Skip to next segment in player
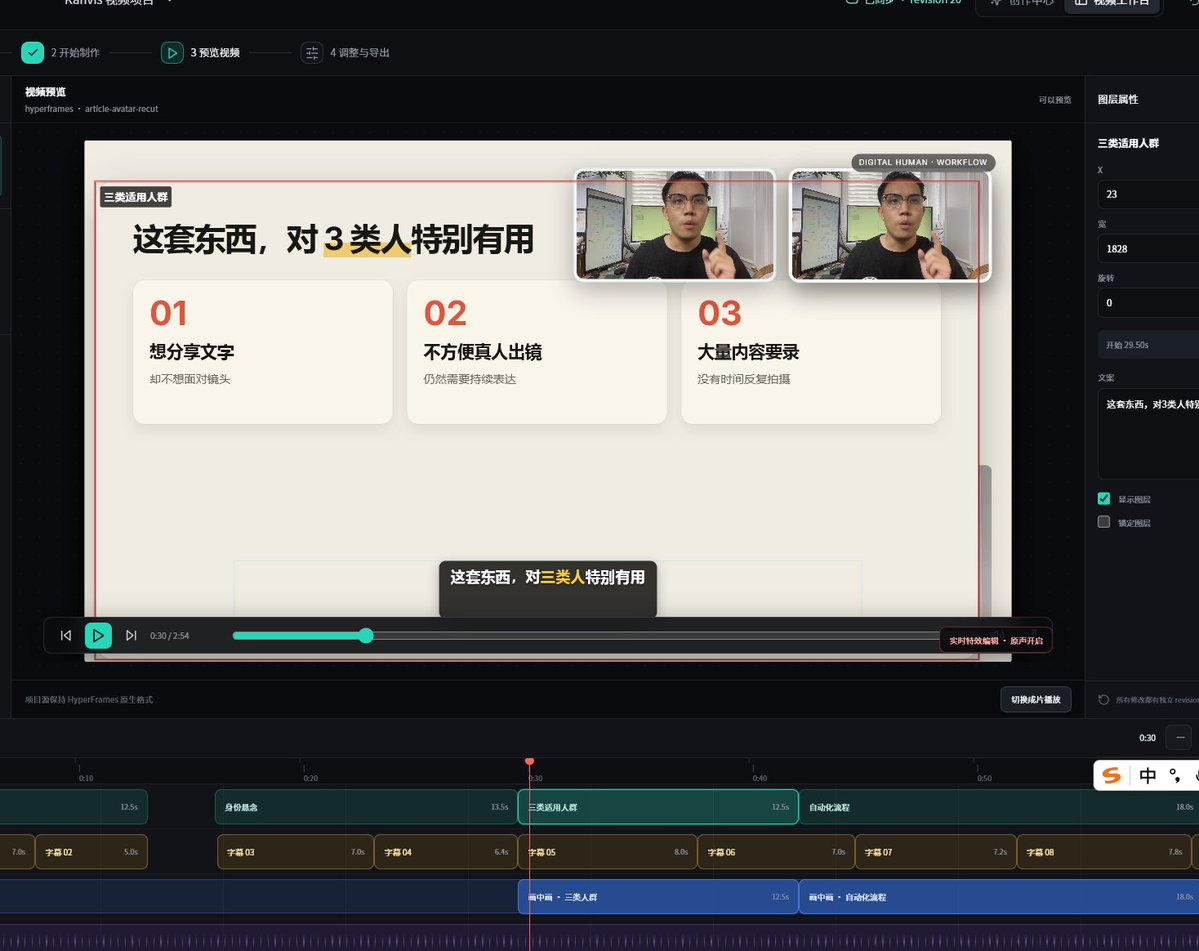The height and width of the screenshot is (951, 1199). [x=131, y=635]
